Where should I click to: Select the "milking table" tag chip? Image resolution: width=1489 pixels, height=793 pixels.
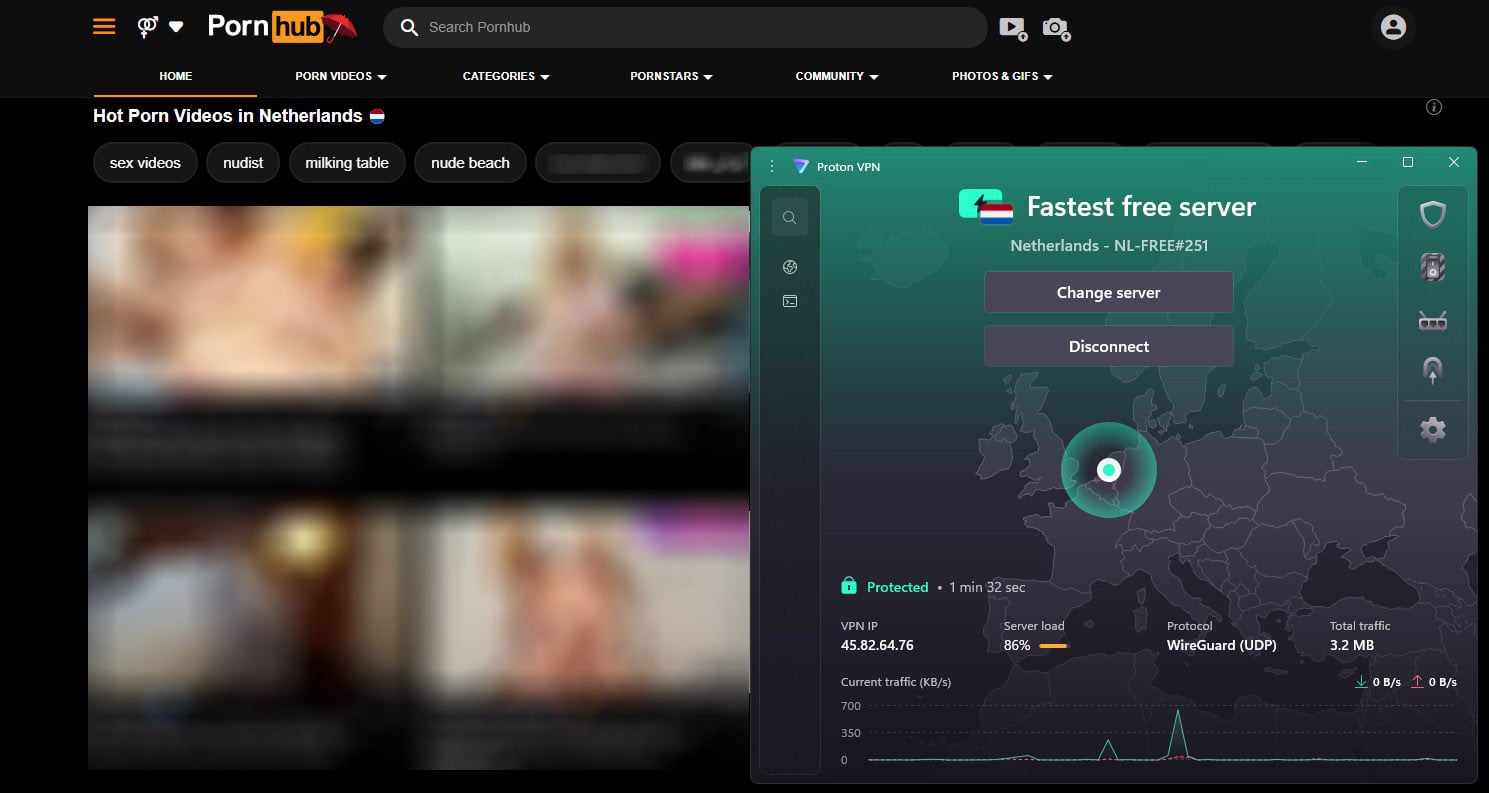point(347,163)
